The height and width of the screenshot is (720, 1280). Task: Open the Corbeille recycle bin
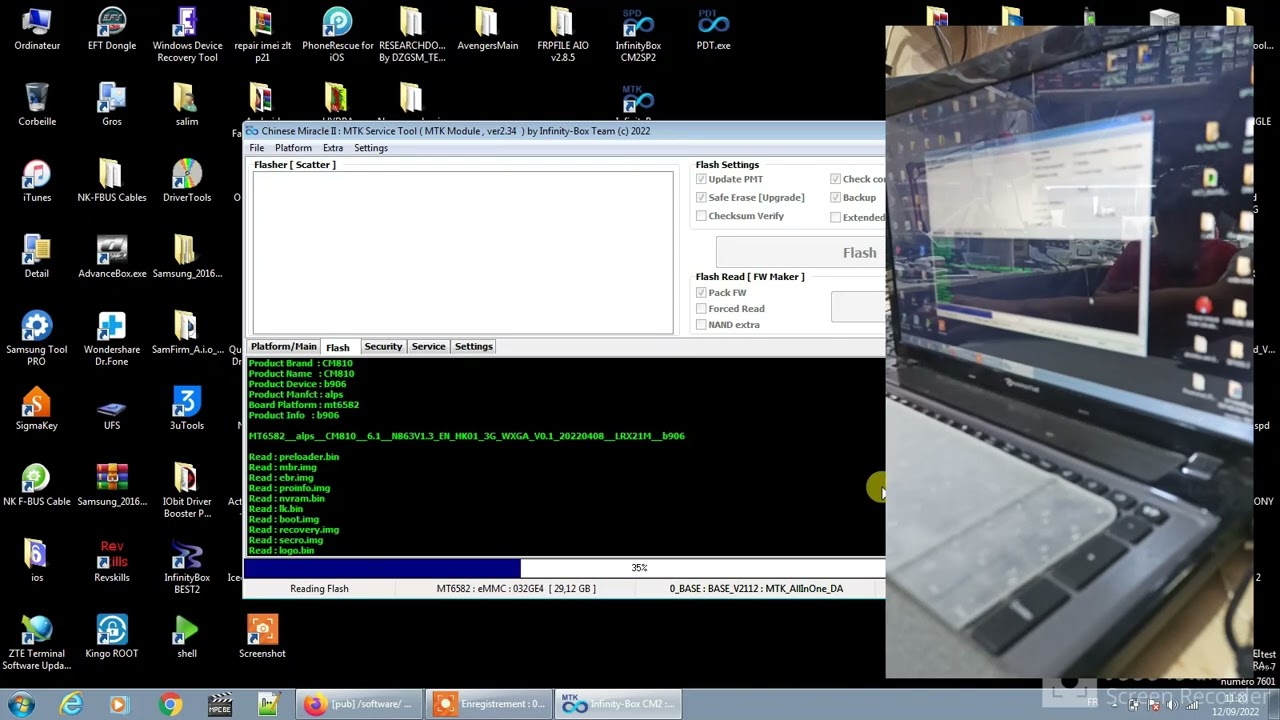pos(37,105)
